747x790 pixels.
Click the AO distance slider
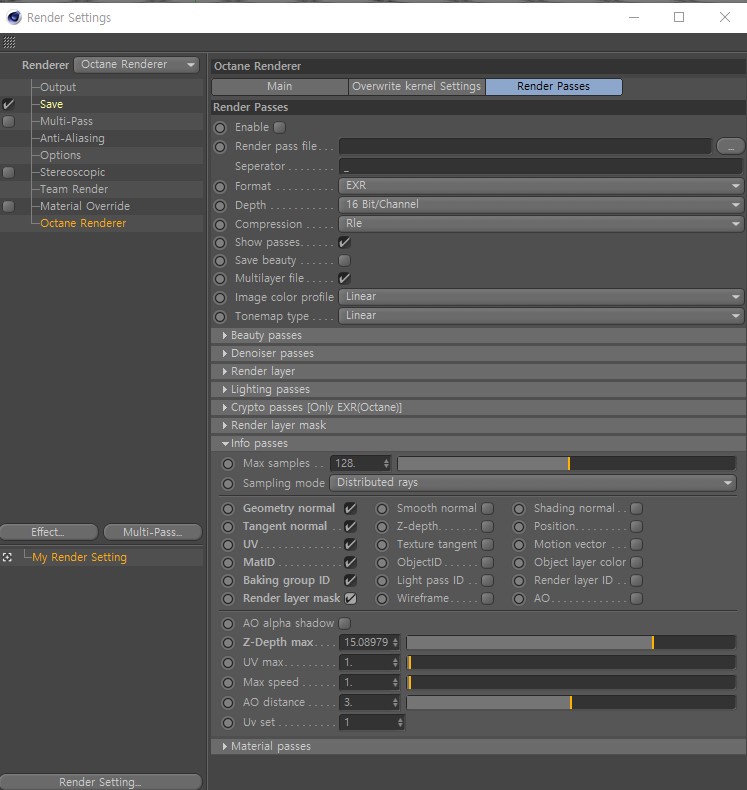coord(571,702)
